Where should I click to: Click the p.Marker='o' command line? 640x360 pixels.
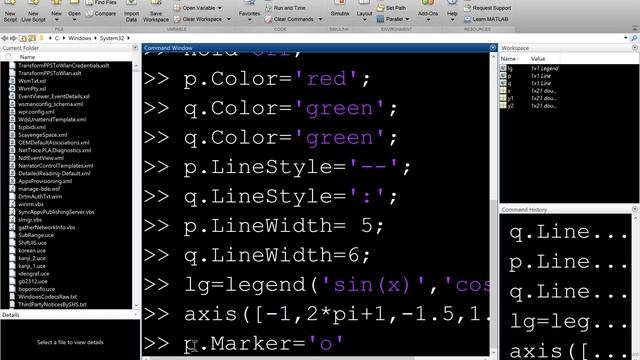tap(263, 344)
